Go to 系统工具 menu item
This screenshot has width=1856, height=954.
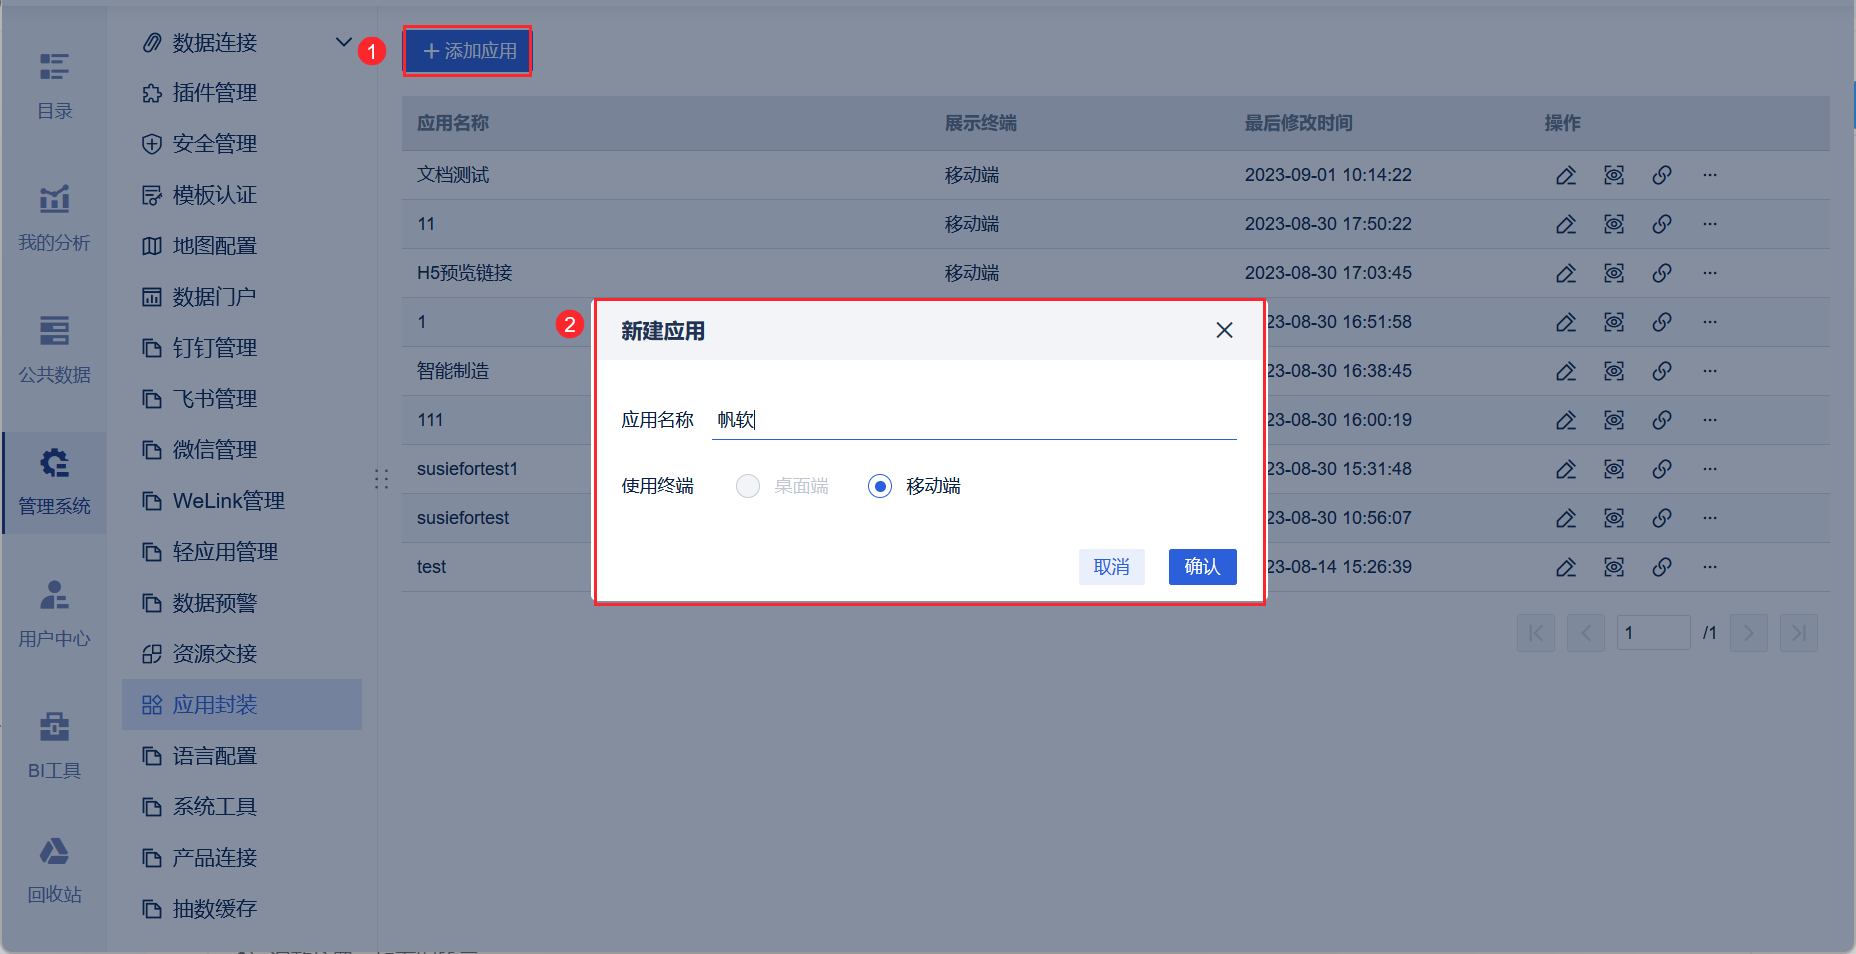point(242,807)
